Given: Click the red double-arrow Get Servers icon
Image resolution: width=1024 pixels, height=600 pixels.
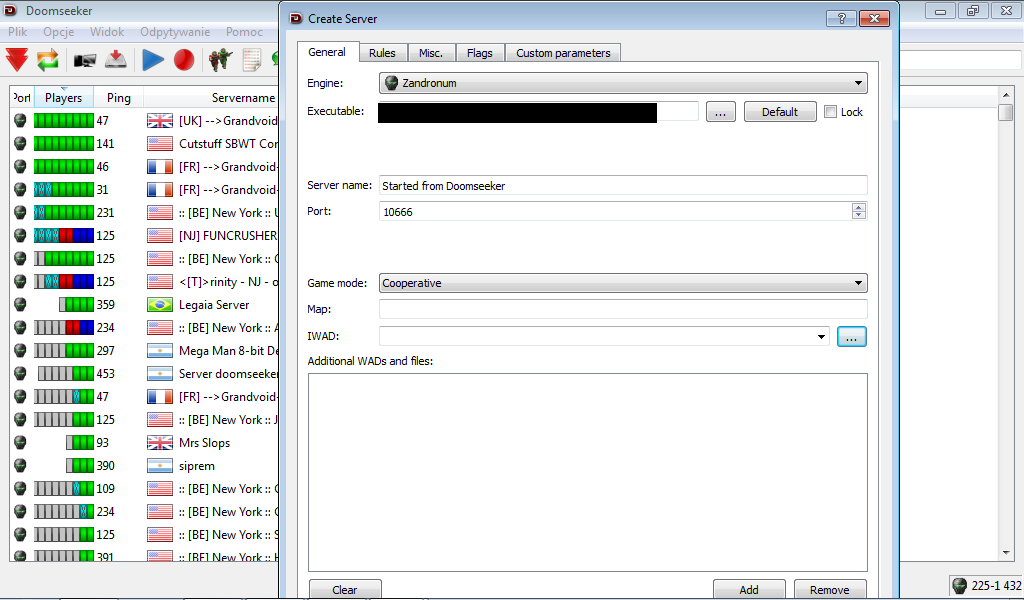Looking at the screenshot, I should [17, 60].
